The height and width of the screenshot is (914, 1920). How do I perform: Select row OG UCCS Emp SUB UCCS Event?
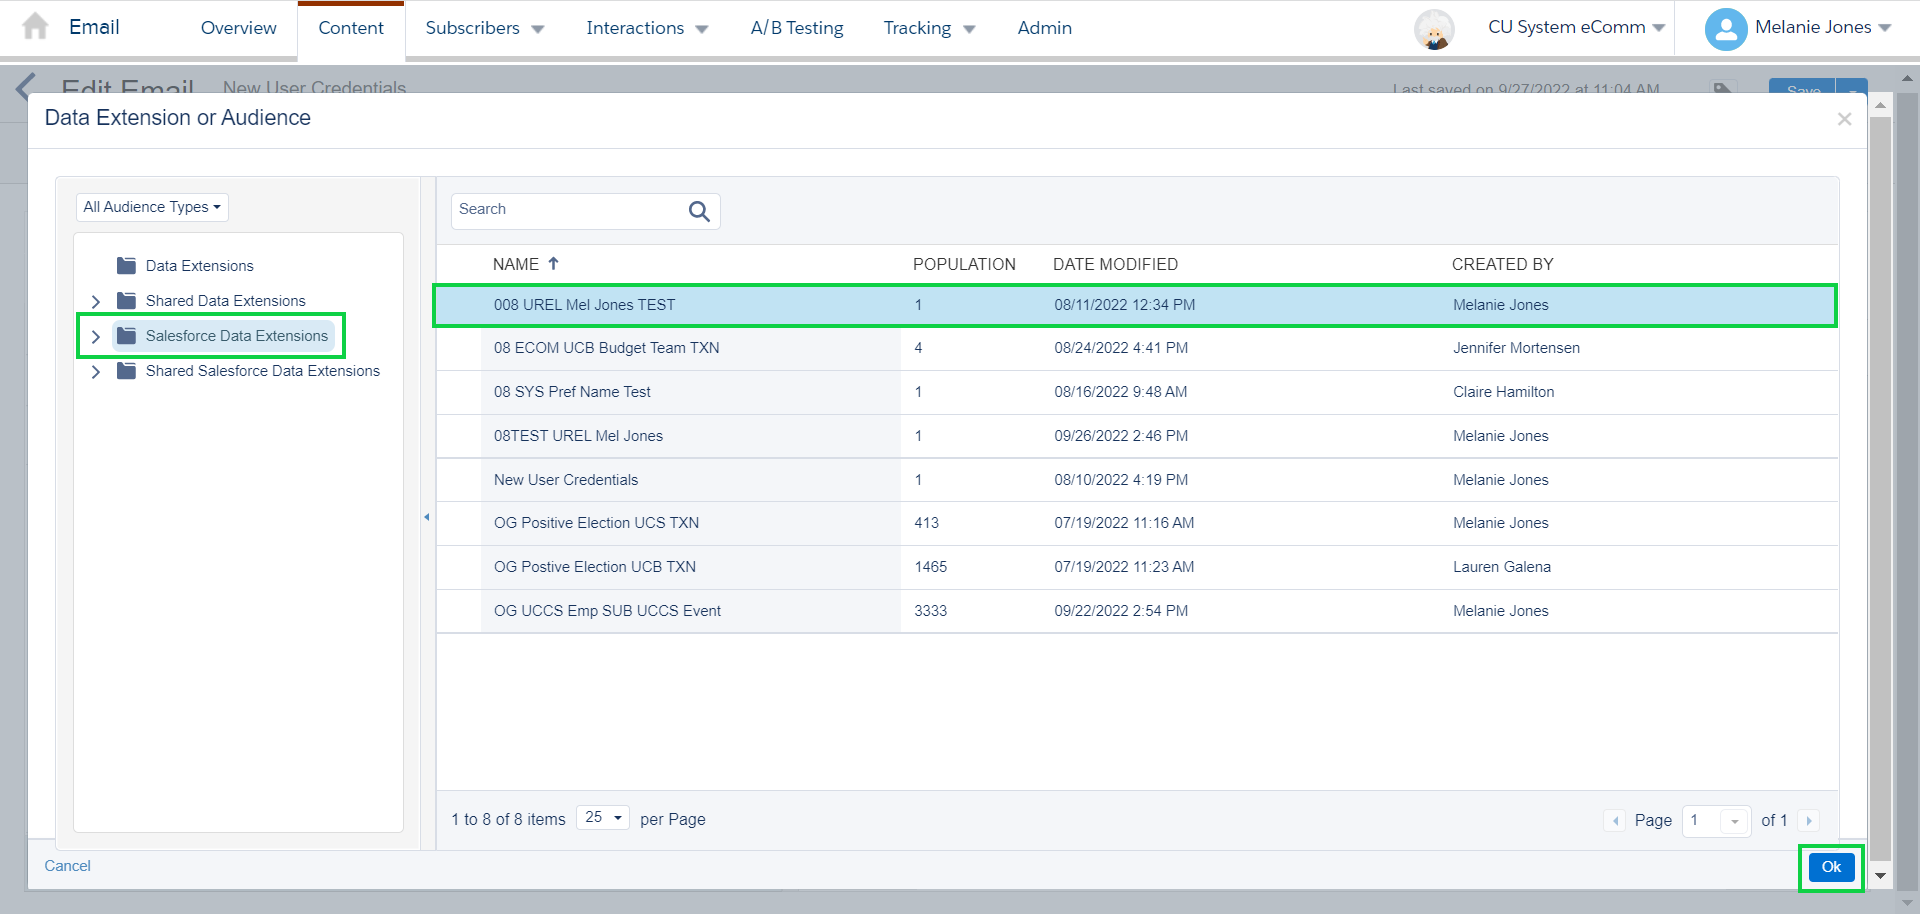1136,611
